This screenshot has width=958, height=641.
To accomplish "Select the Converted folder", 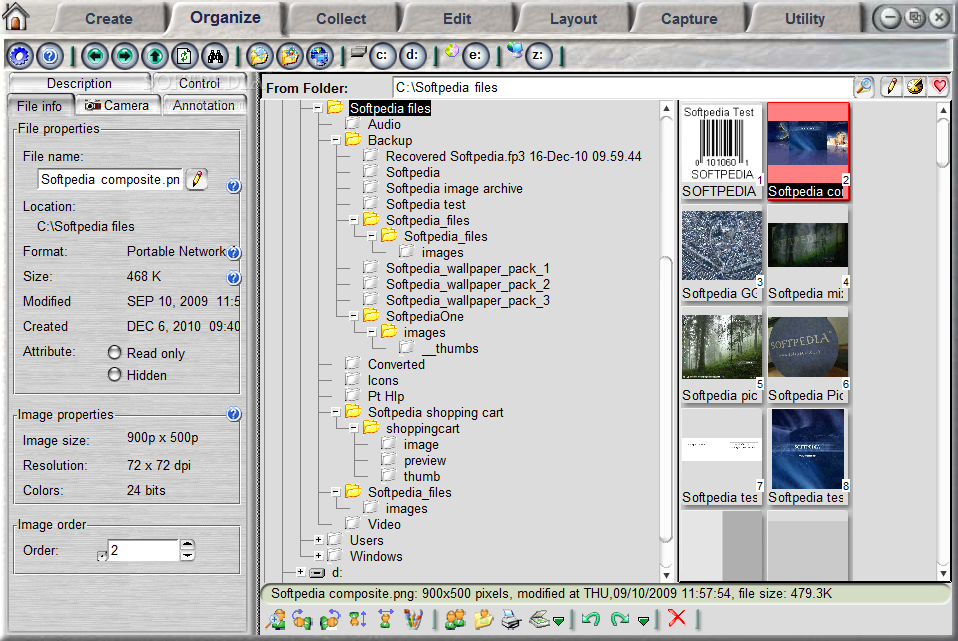I will click(396, 364).
